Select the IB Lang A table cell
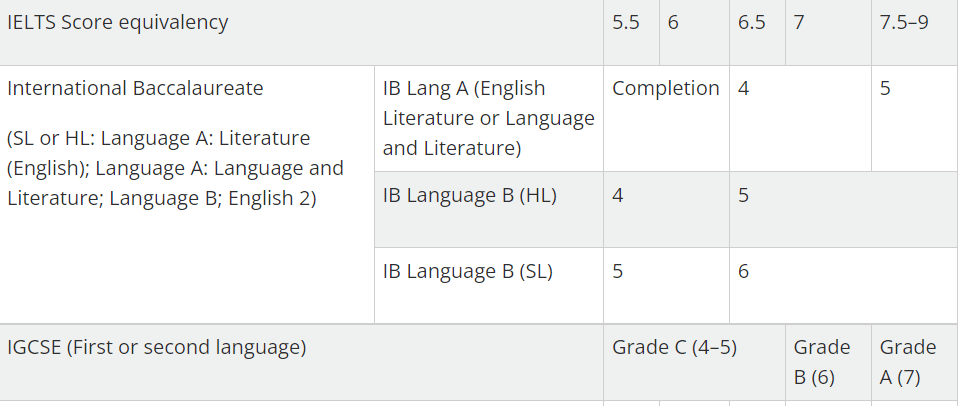This screenshot has height=406, width=958. pyautogui.click(x=489, y=118)
